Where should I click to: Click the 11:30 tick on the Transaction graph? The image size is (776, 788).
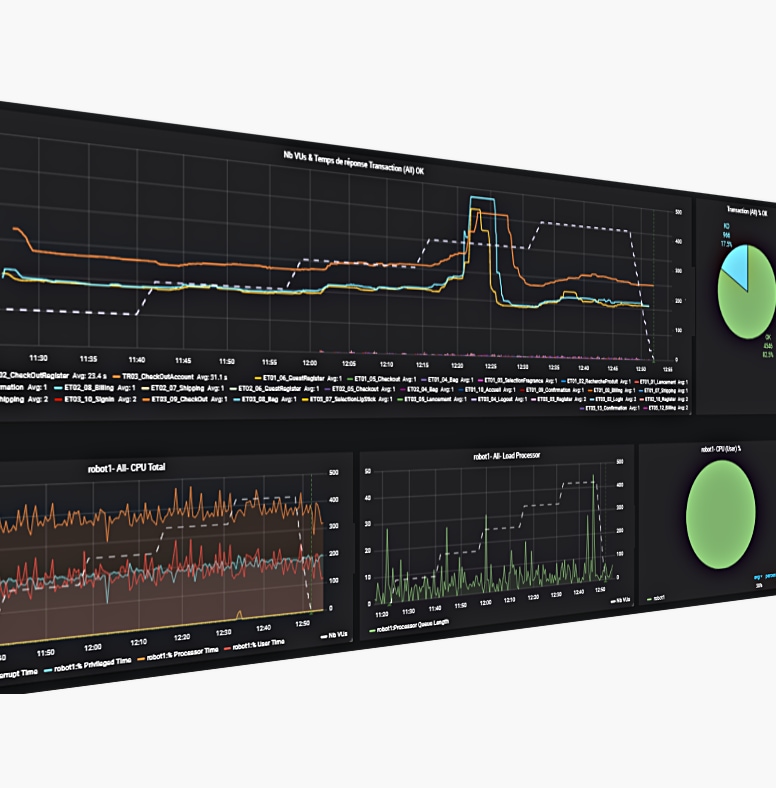click(x=38, y=358)
